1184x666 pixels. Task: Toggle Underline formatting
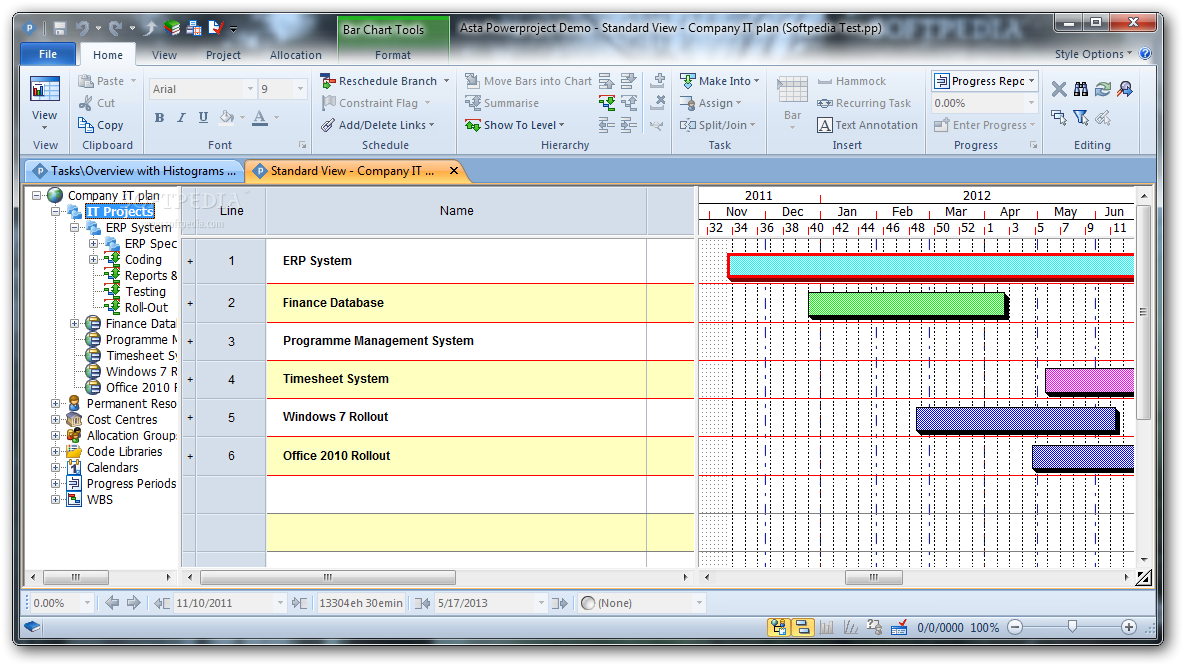pos(203,117)
